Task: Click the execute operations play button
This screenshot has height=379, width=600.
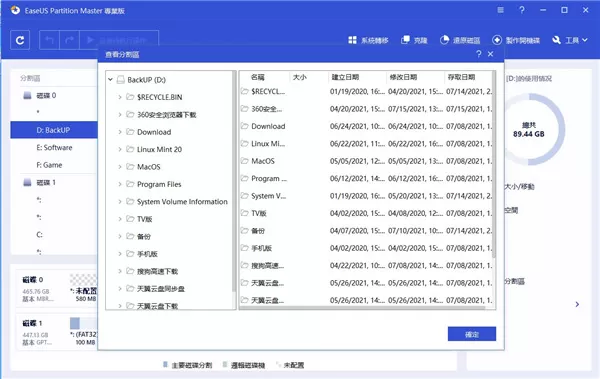Action: click(90, 40)
